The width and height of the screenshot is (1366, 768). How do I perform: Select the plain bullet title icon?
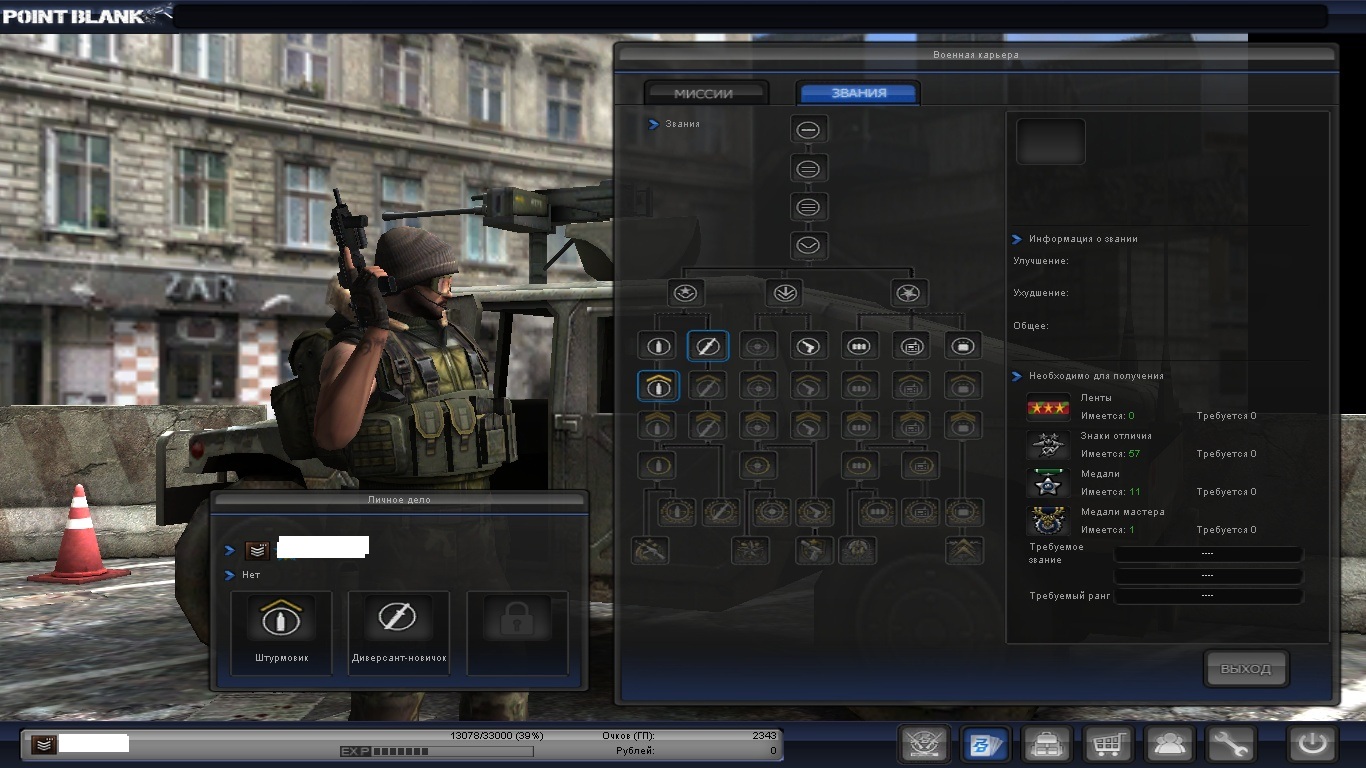tap(658, 346)
